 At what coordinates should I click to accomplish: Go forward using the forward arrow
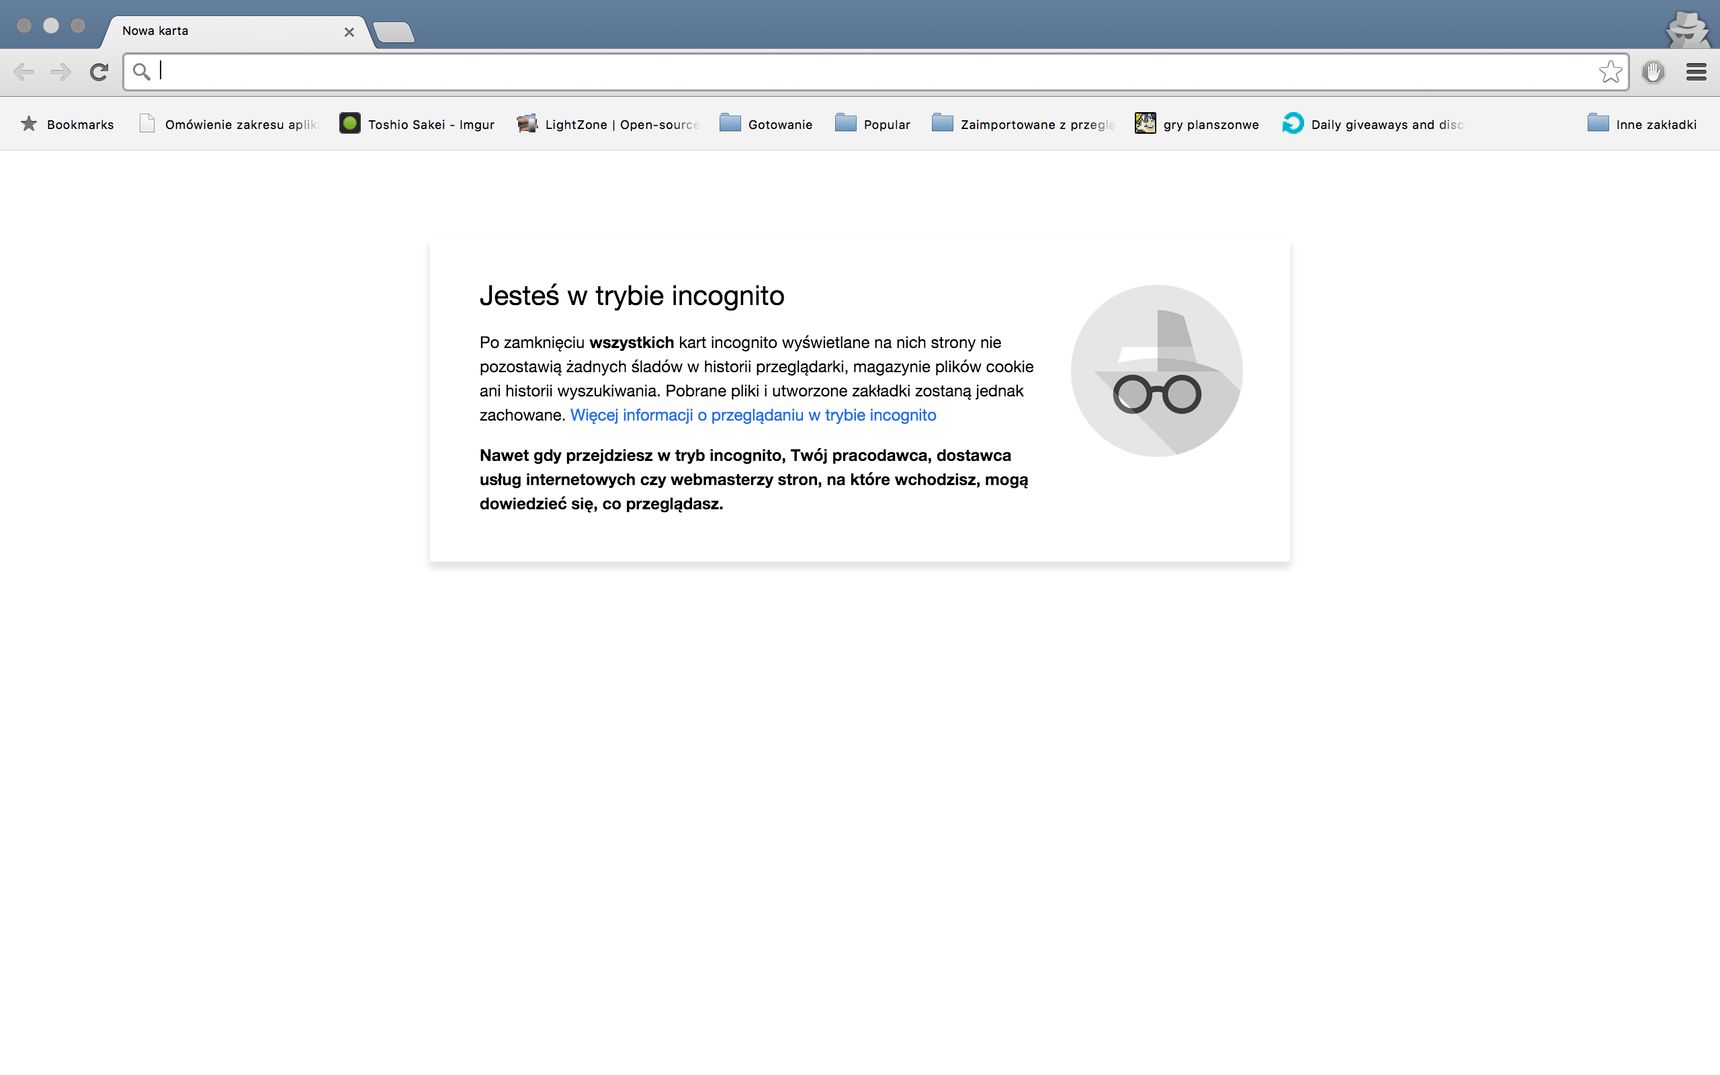pyautogui.click(x=61, y=72)
